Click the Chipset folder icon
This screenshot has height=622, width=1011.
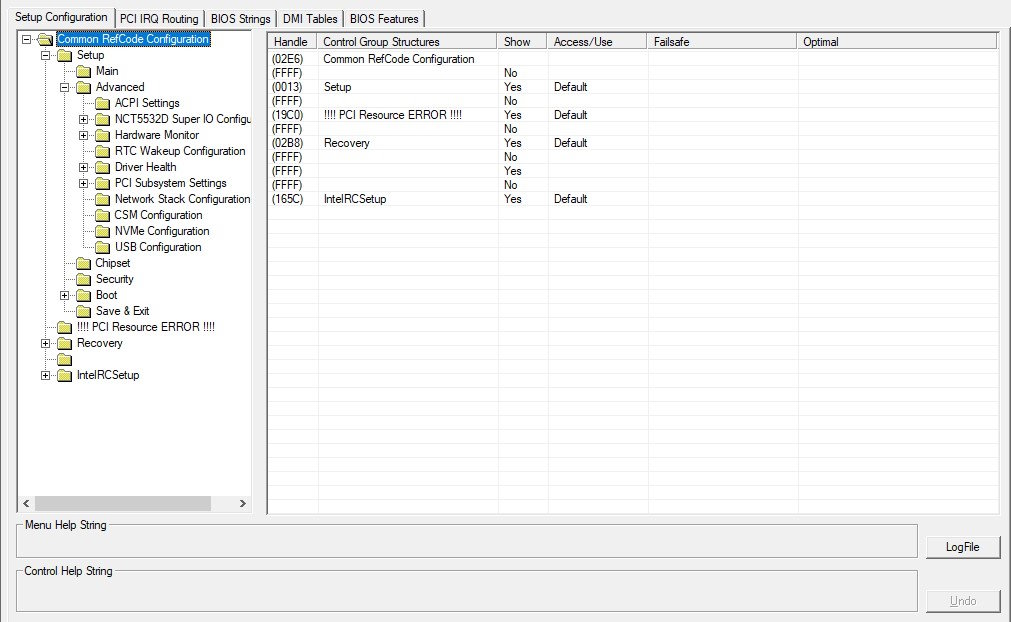84,263
